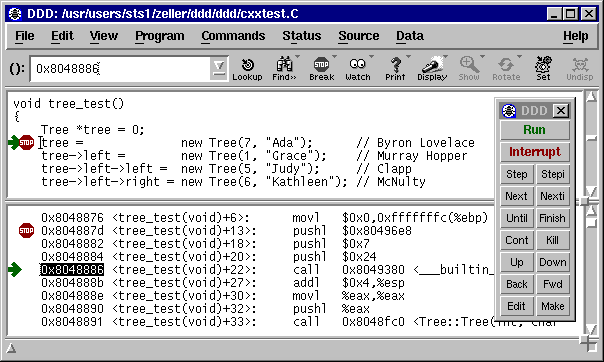
Task: Open the argument field dropdown arrow
Action: click(x=219, y=69)
